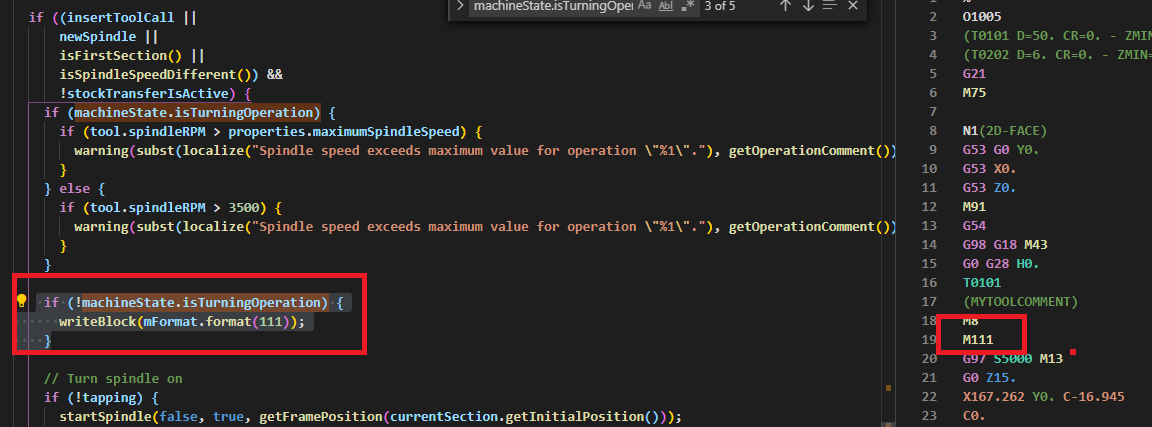Toggle Match Whole Word in the find widget
1152x427 pixels.
(x=666, y=6)
